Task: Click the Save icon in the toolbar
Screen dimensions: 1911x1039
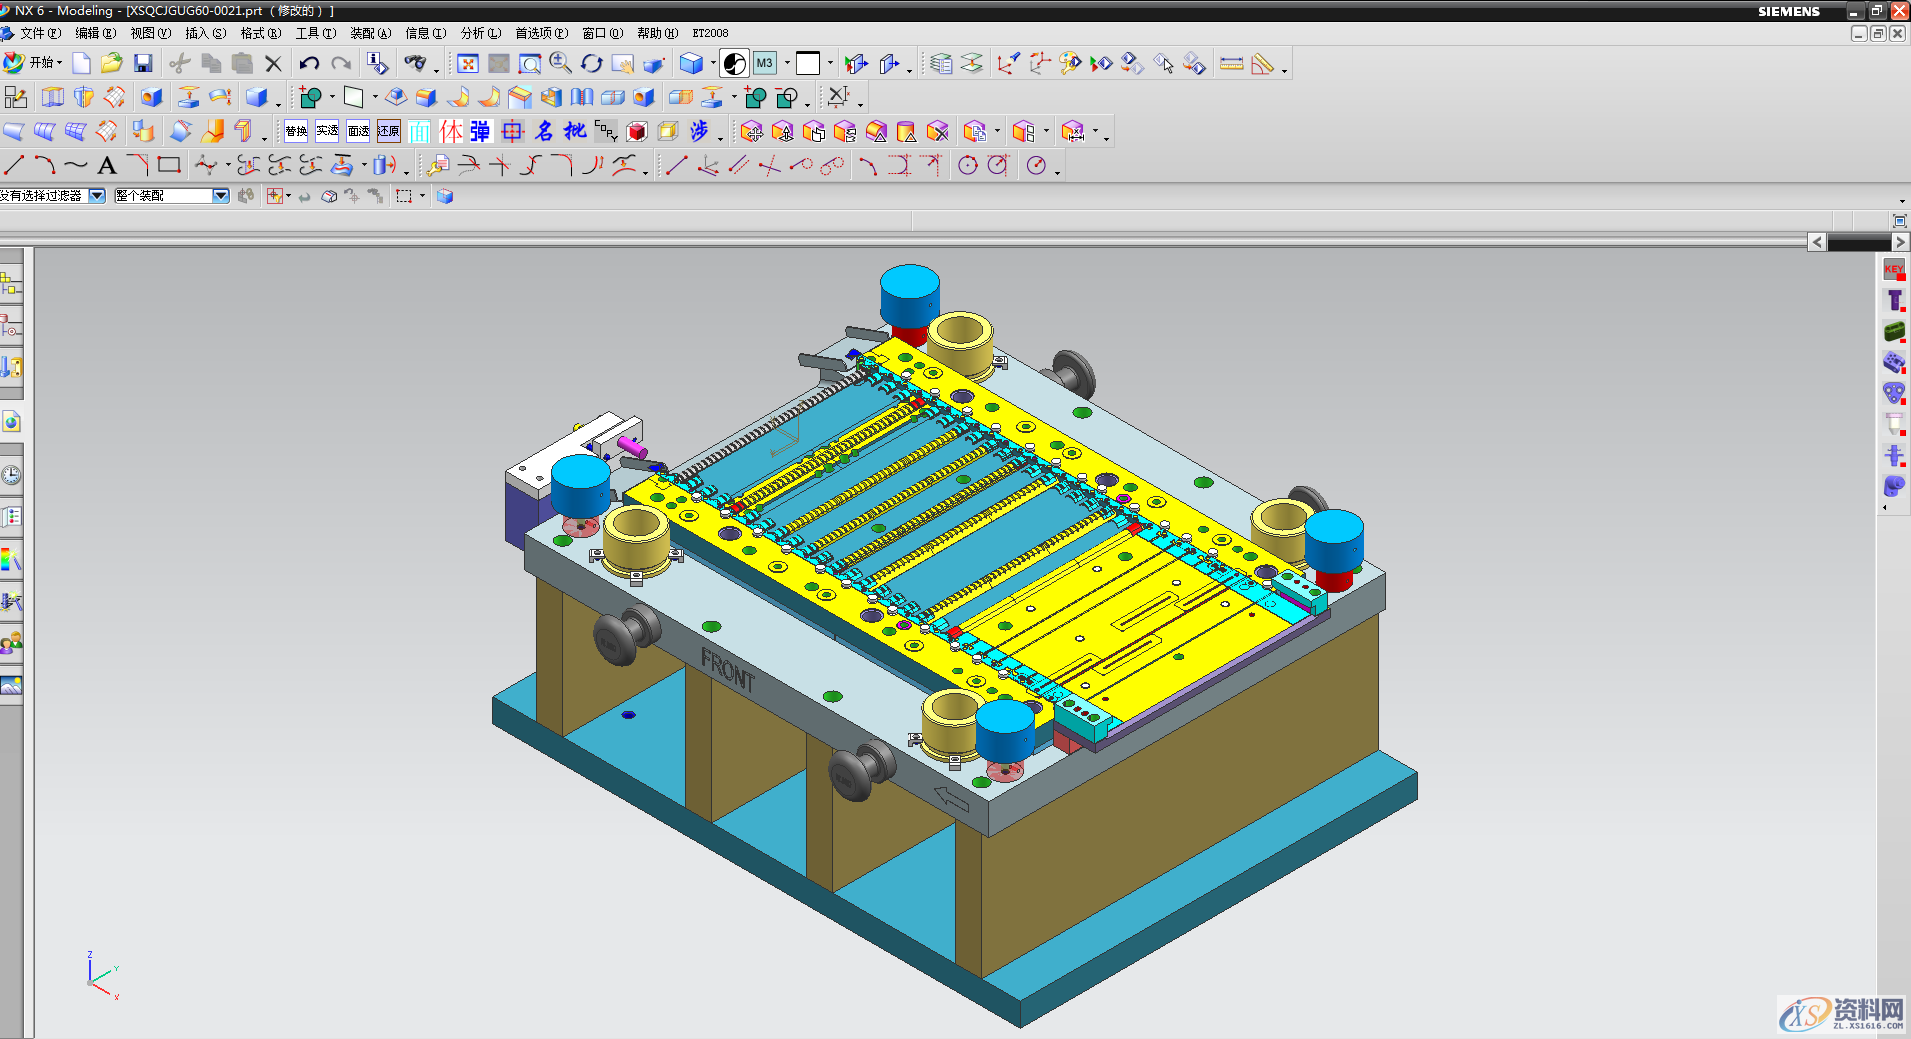Action: [143, 64]
